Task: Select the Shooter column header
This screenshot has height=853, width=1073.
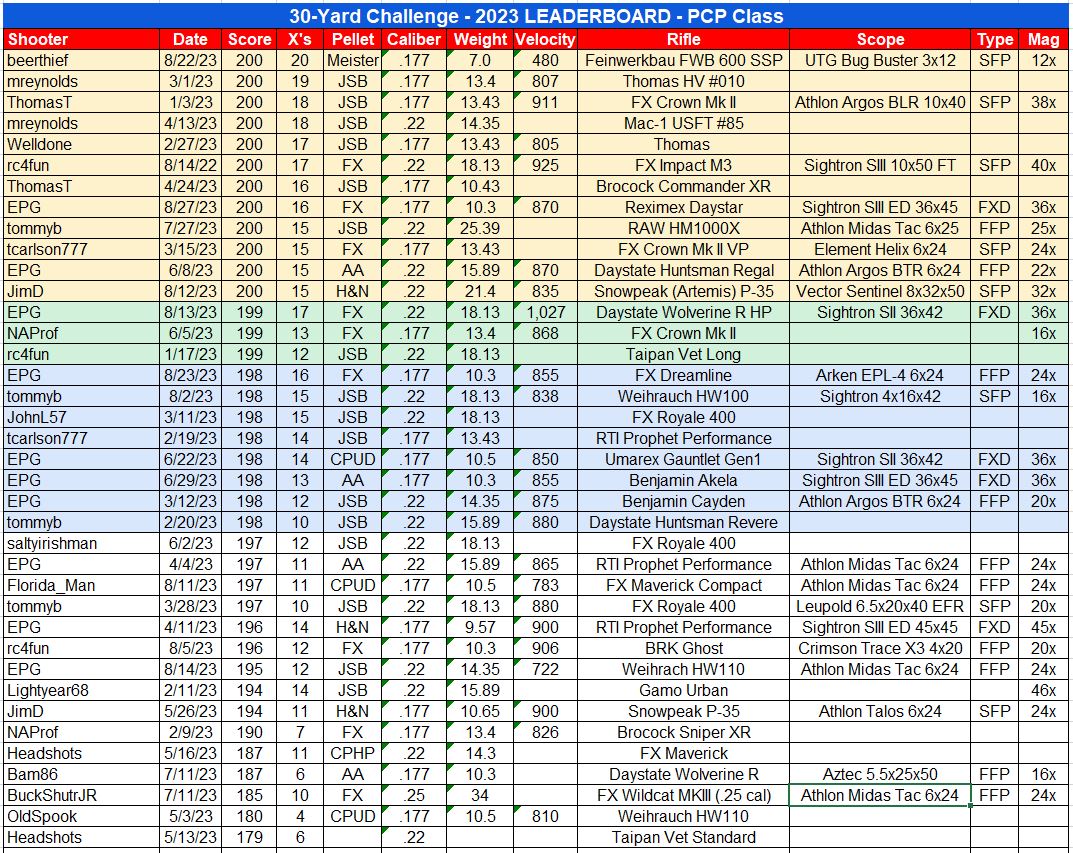Action: tap(81, 39)
